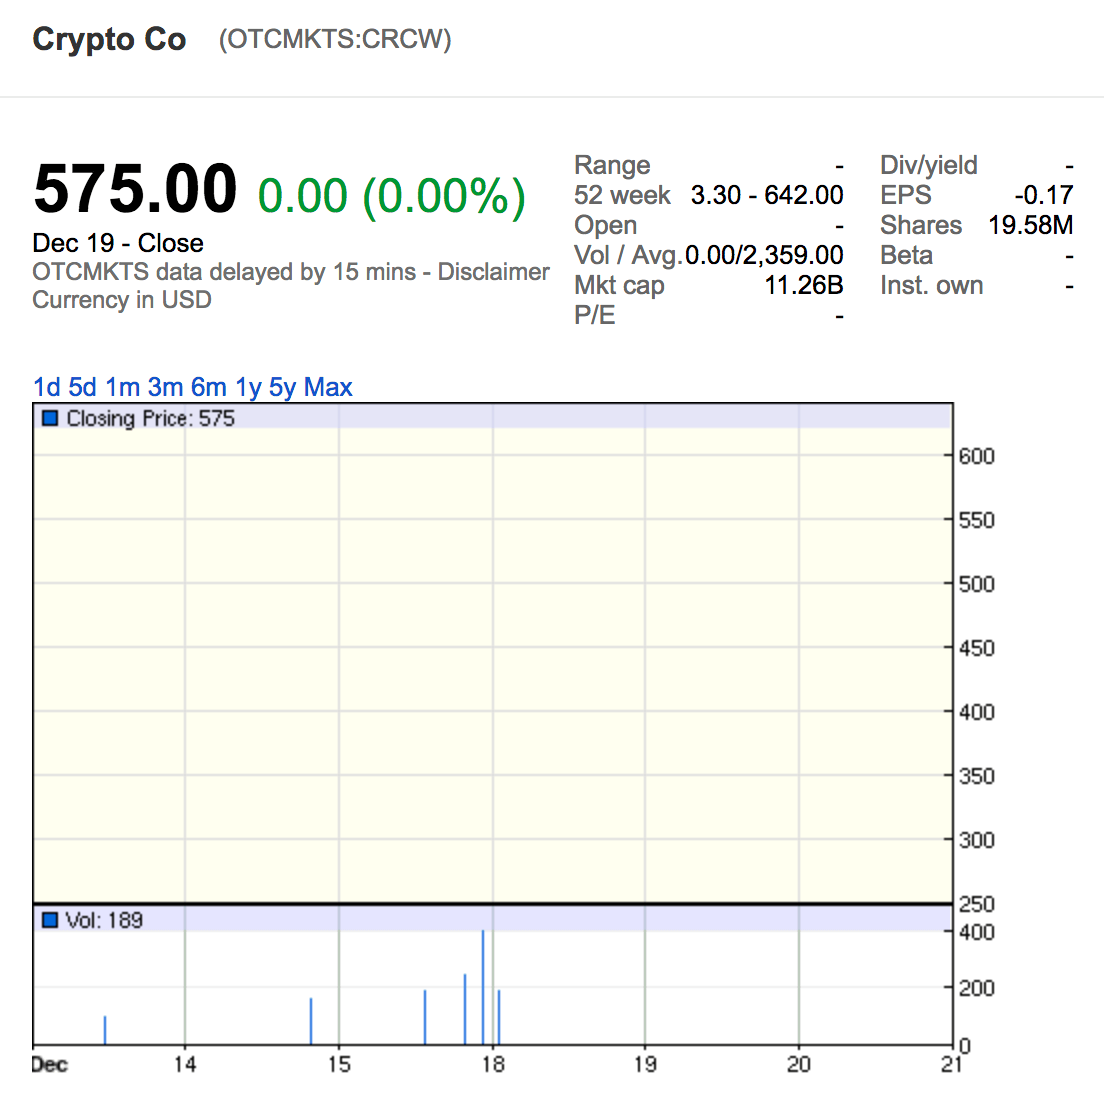The image size is (1104, 1114).
Task: Click the green 0.00 (0.00%) change
Action: pos(391,195)
